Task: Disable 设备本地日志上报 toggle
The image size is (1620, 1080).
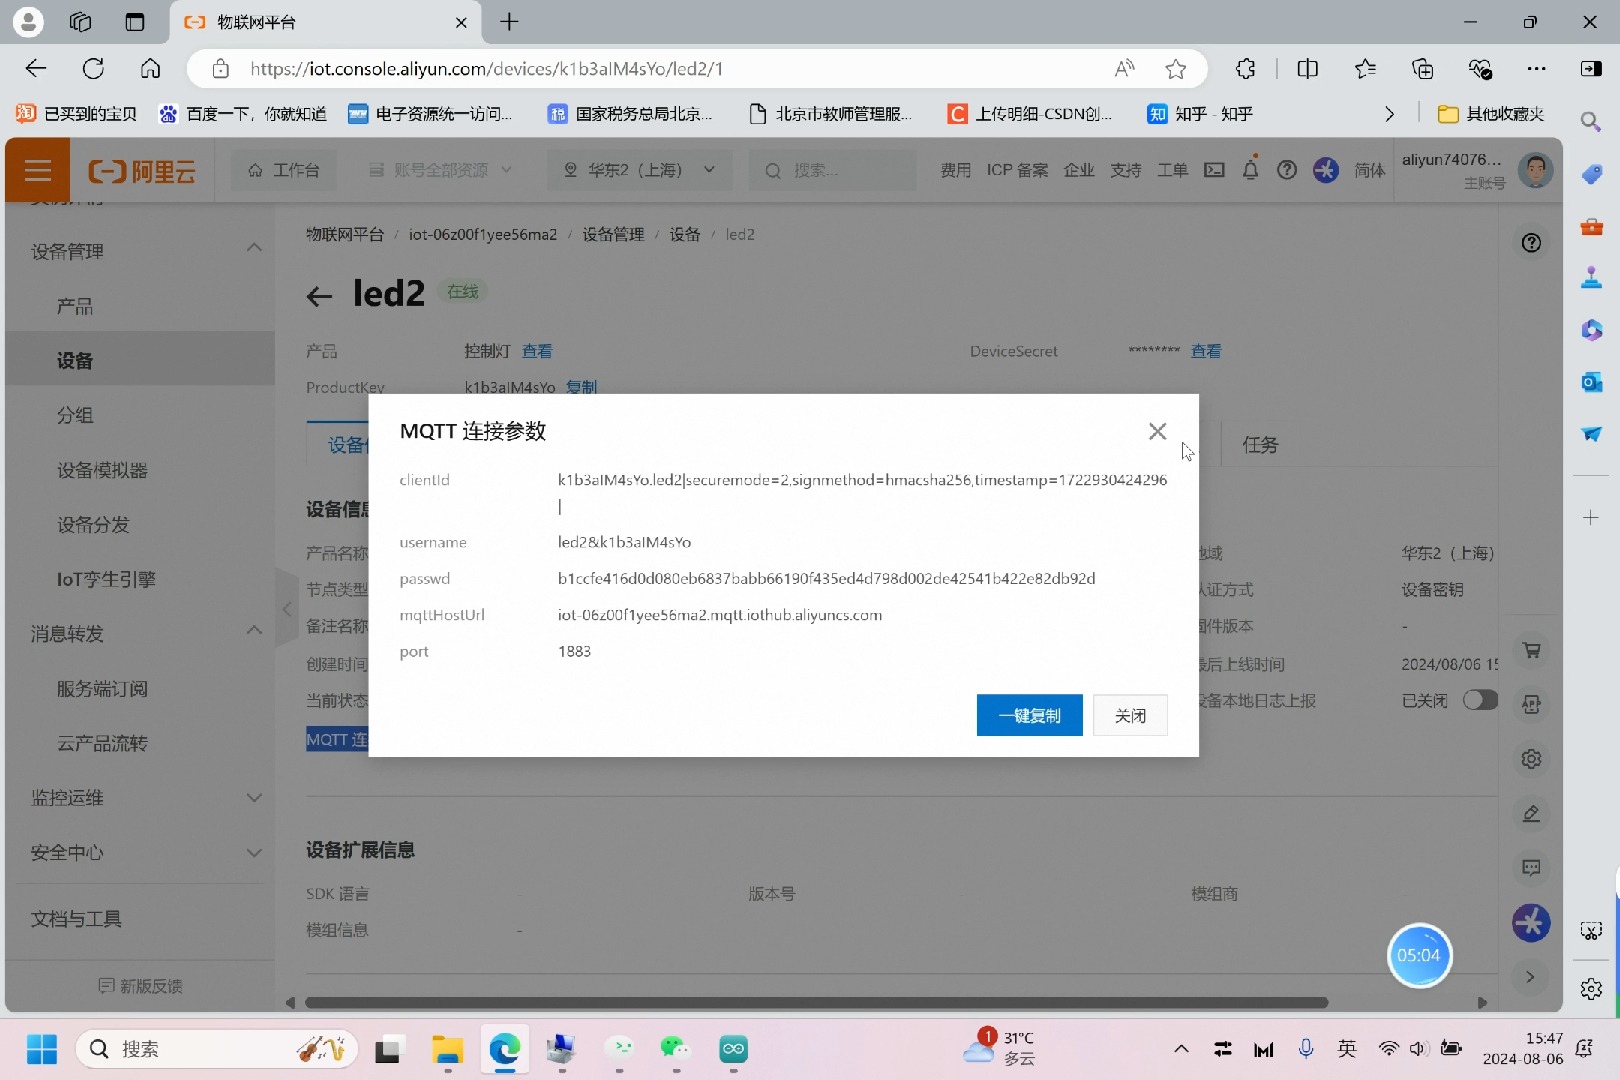Action: [1480, 701]
